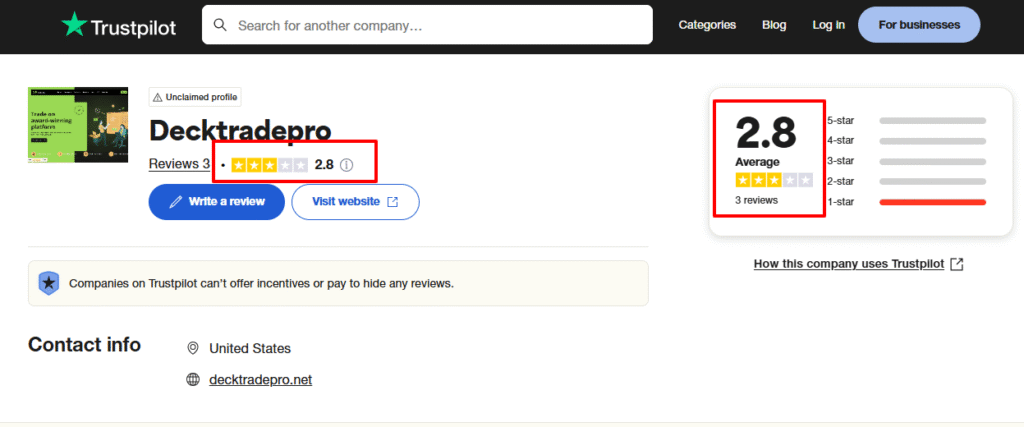Click the Decktradepro website thumbnail

78,125
